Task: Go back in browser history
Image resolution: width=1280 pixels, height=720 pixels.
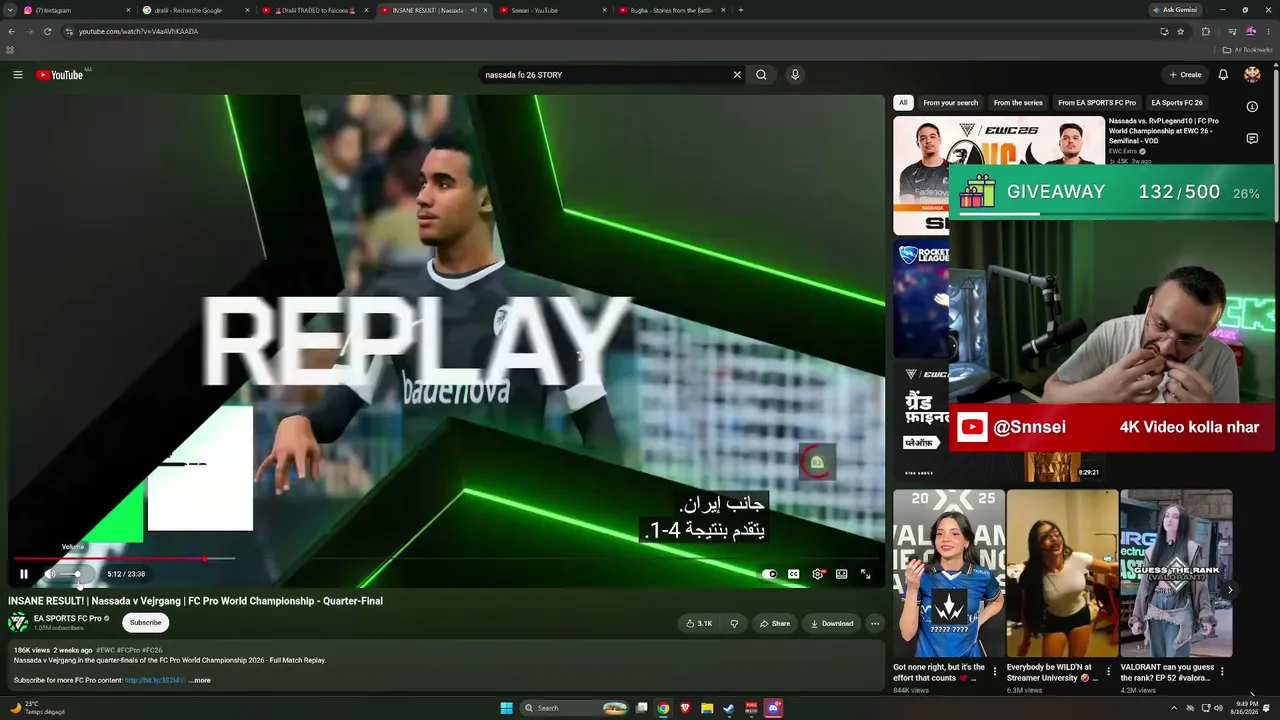Action: coord(11,31)
